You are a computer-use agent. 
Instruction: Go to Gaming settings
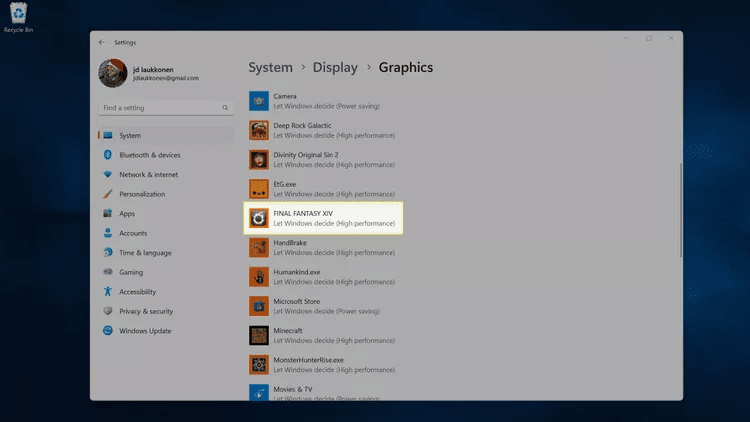pos(166,272)
